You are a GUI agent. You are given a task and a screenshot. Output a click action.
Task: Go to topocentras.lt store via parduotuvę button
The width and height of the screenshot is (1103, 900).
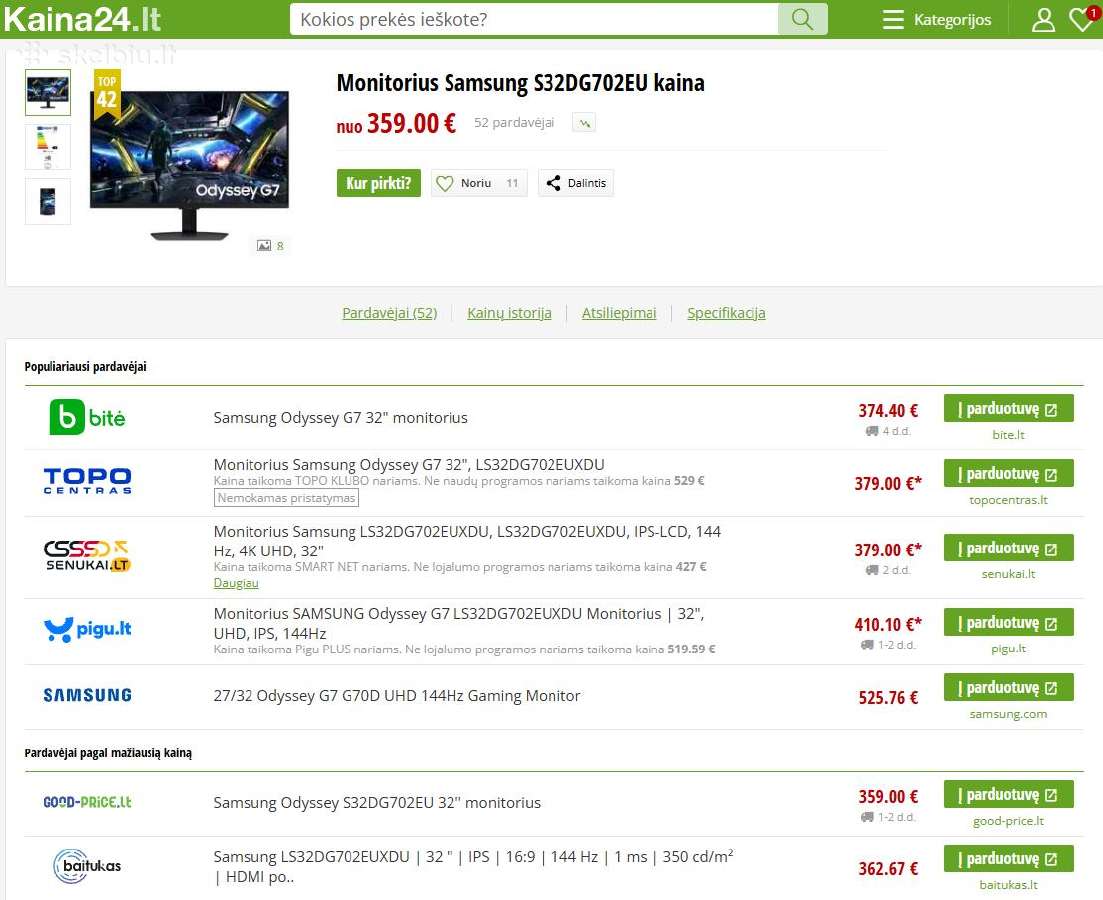pyautogui.click(x=1009, y=473)
